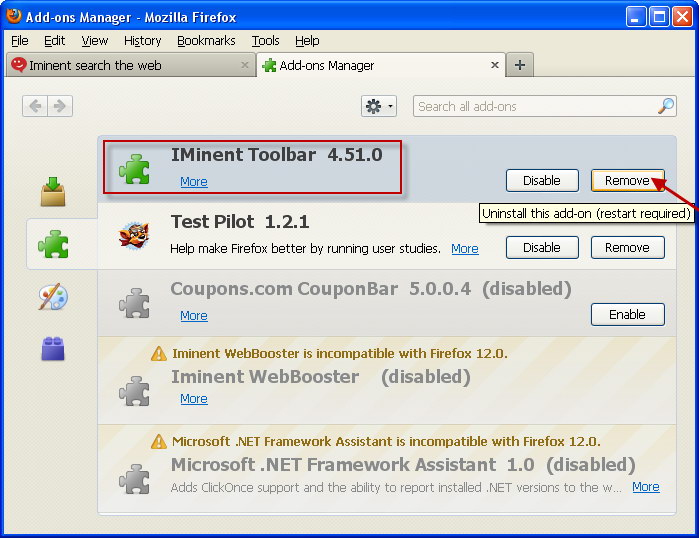Open the Appearance themes sidebar category
This screenshot has height=538, width=699.
pyautogui.click(x=53, y=296)
